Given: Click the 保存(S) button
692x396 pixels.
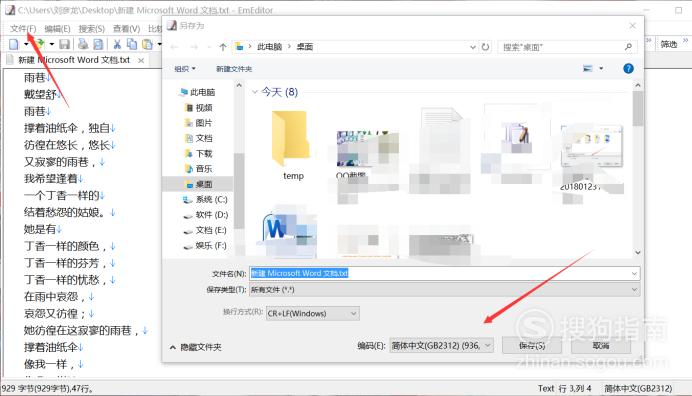Looking at the screenshot, I should click(x=532, y=346).
